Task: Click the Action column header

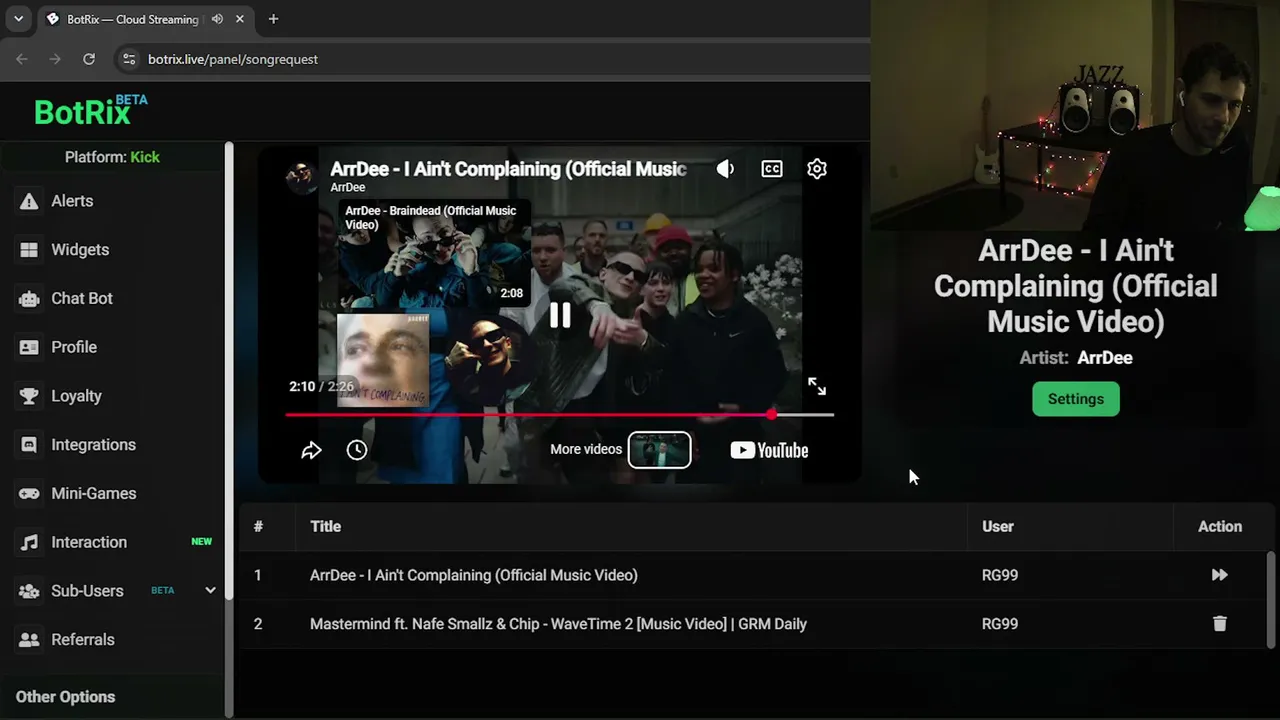Action: coord(1220,526)
